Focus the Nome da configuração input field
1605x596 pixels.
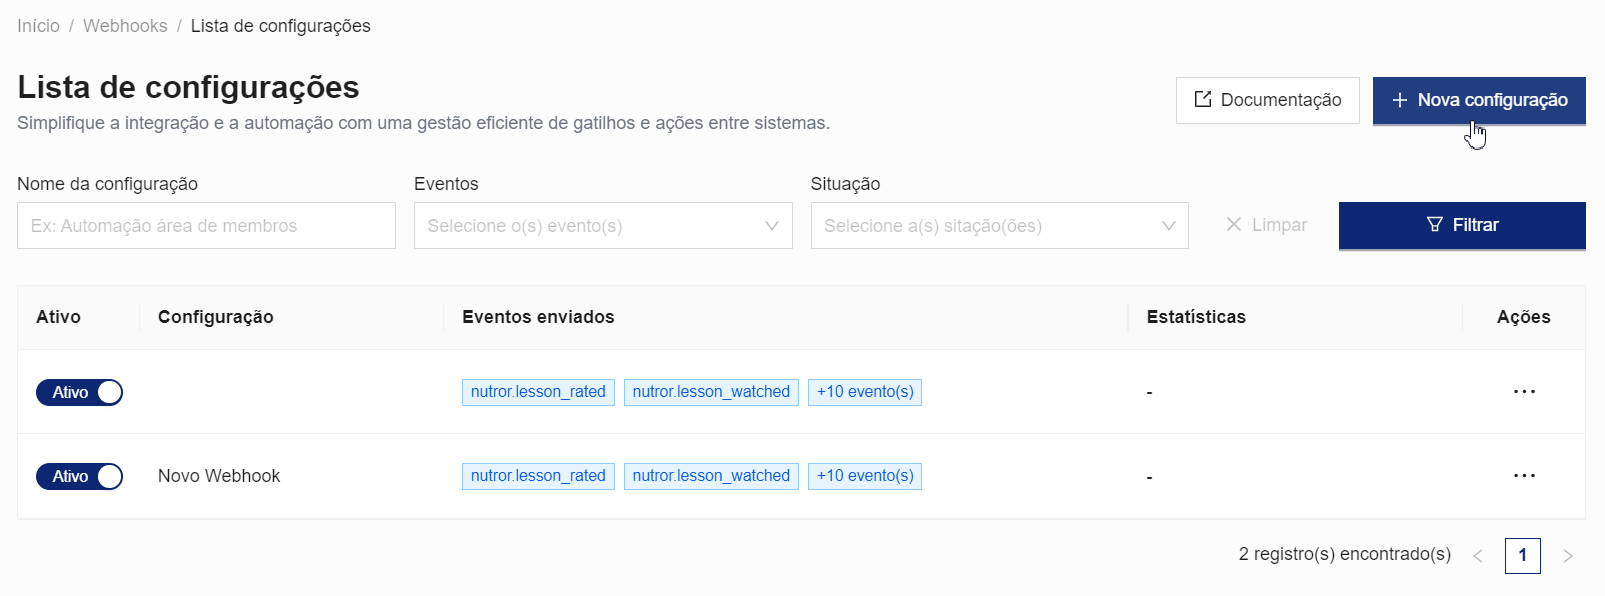(206, 226)
